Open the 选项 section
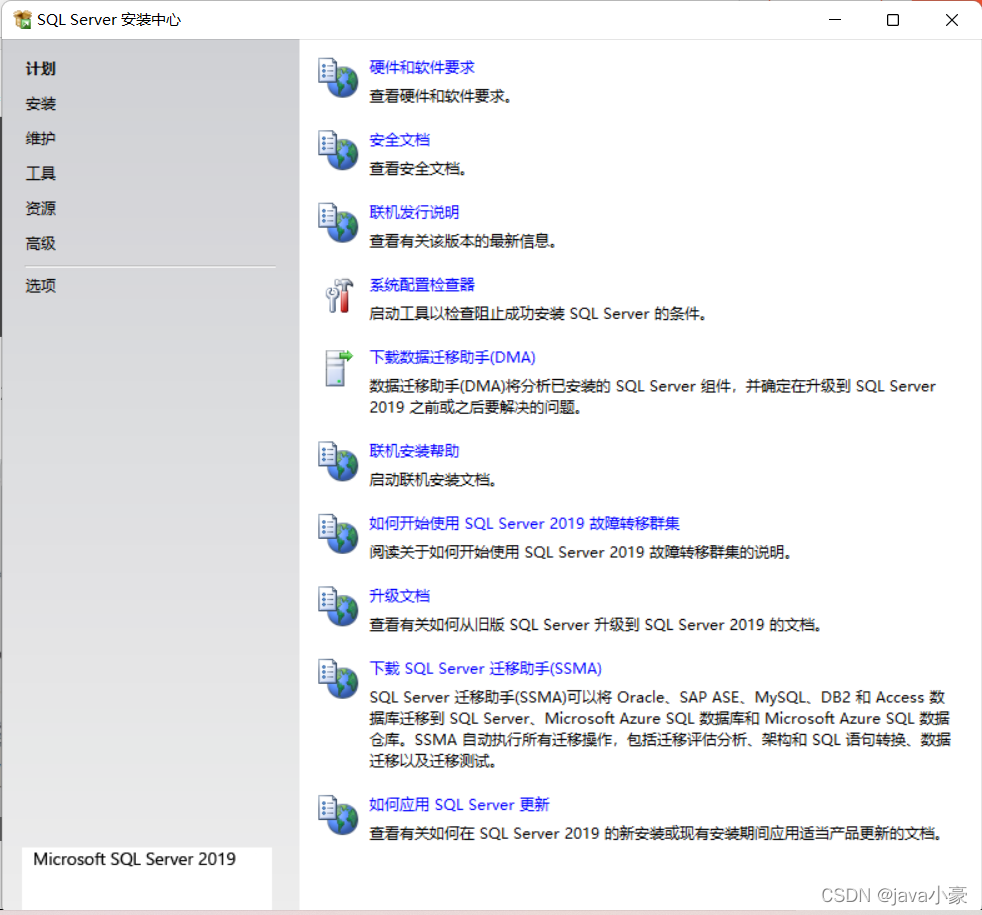This screenshot has height=915, width=982. click(x=41, y=286)
